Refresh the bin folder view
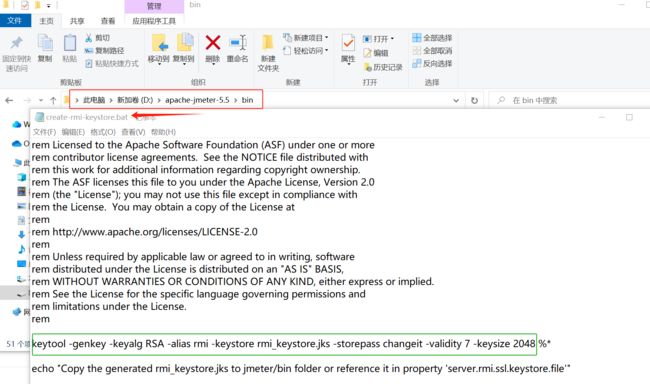The image size is (650, 384). click(x=475, y=100)
